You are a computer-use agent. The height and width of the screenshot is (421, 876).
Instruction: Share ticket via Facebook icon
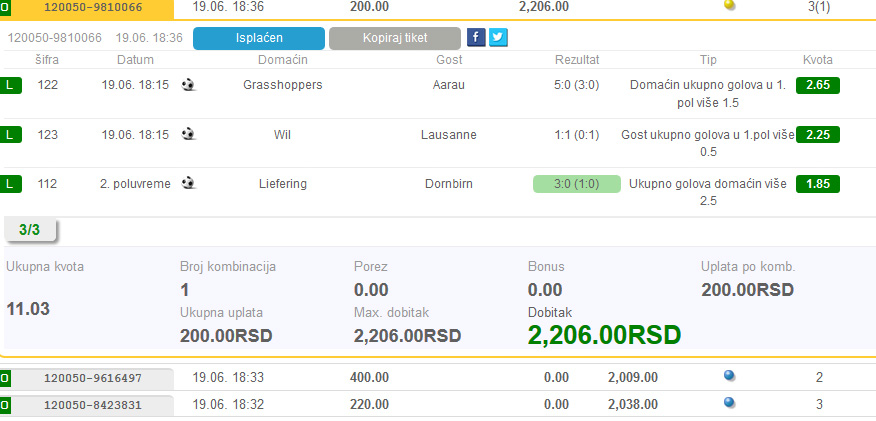click(477, 38)
